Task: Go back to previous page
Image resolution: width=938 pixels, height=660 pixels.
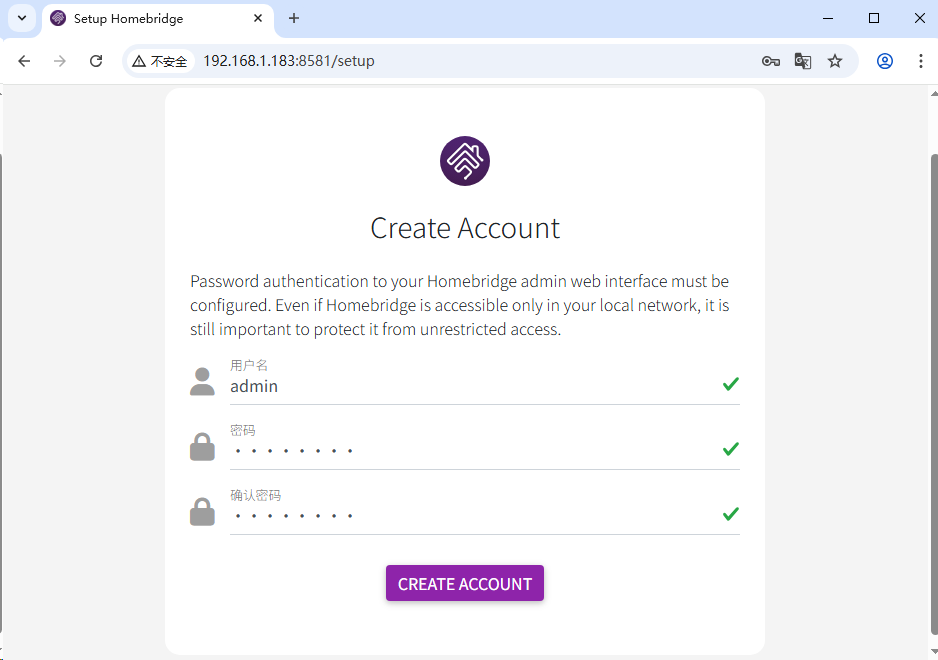Action: [25, 61]
